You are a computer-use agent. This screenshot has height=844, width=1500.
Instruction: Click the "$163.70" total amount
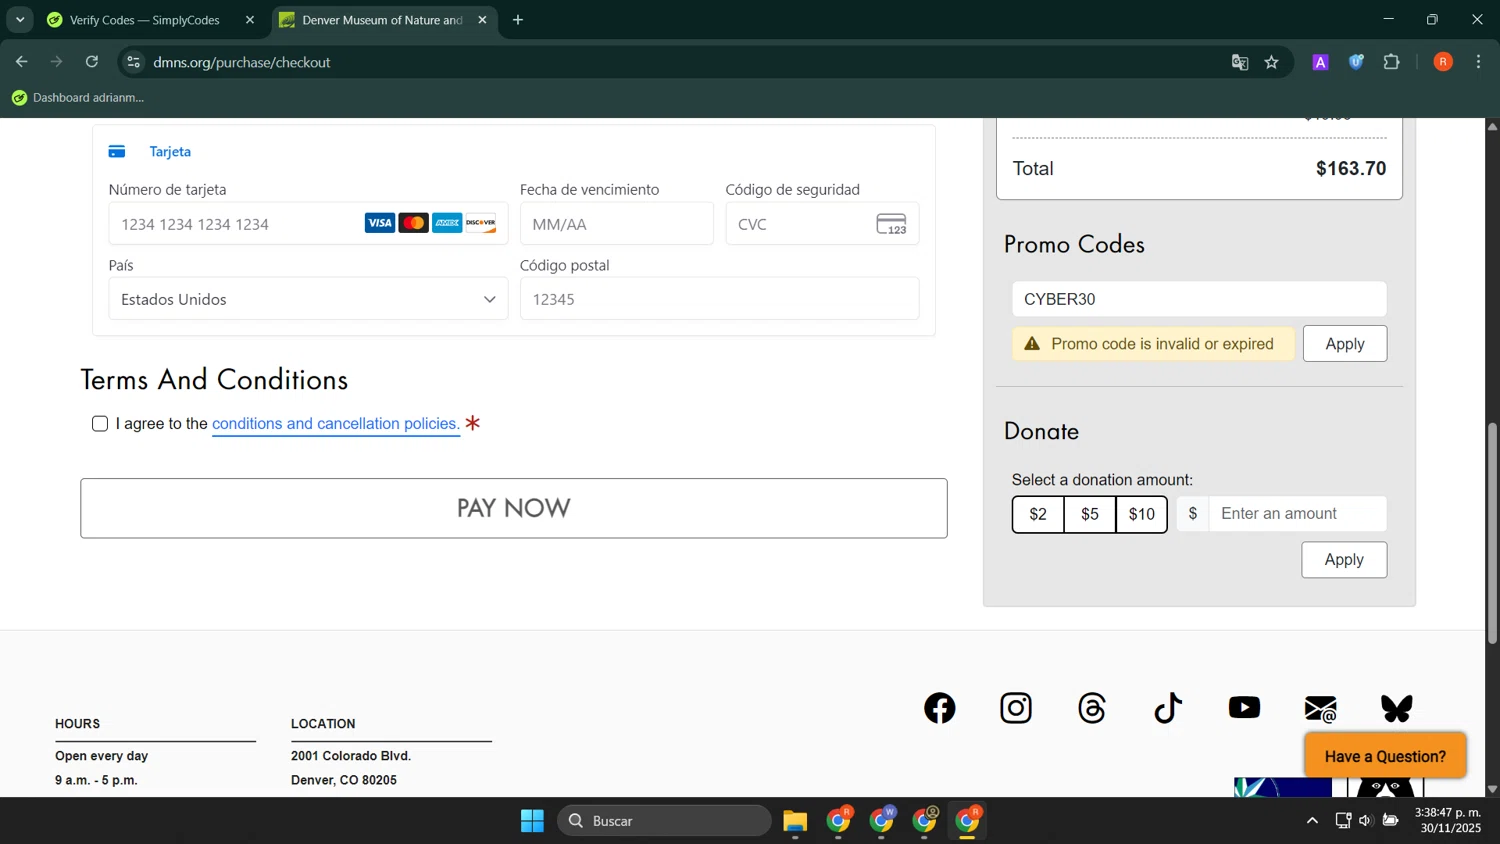click(x=1351, y=169)
